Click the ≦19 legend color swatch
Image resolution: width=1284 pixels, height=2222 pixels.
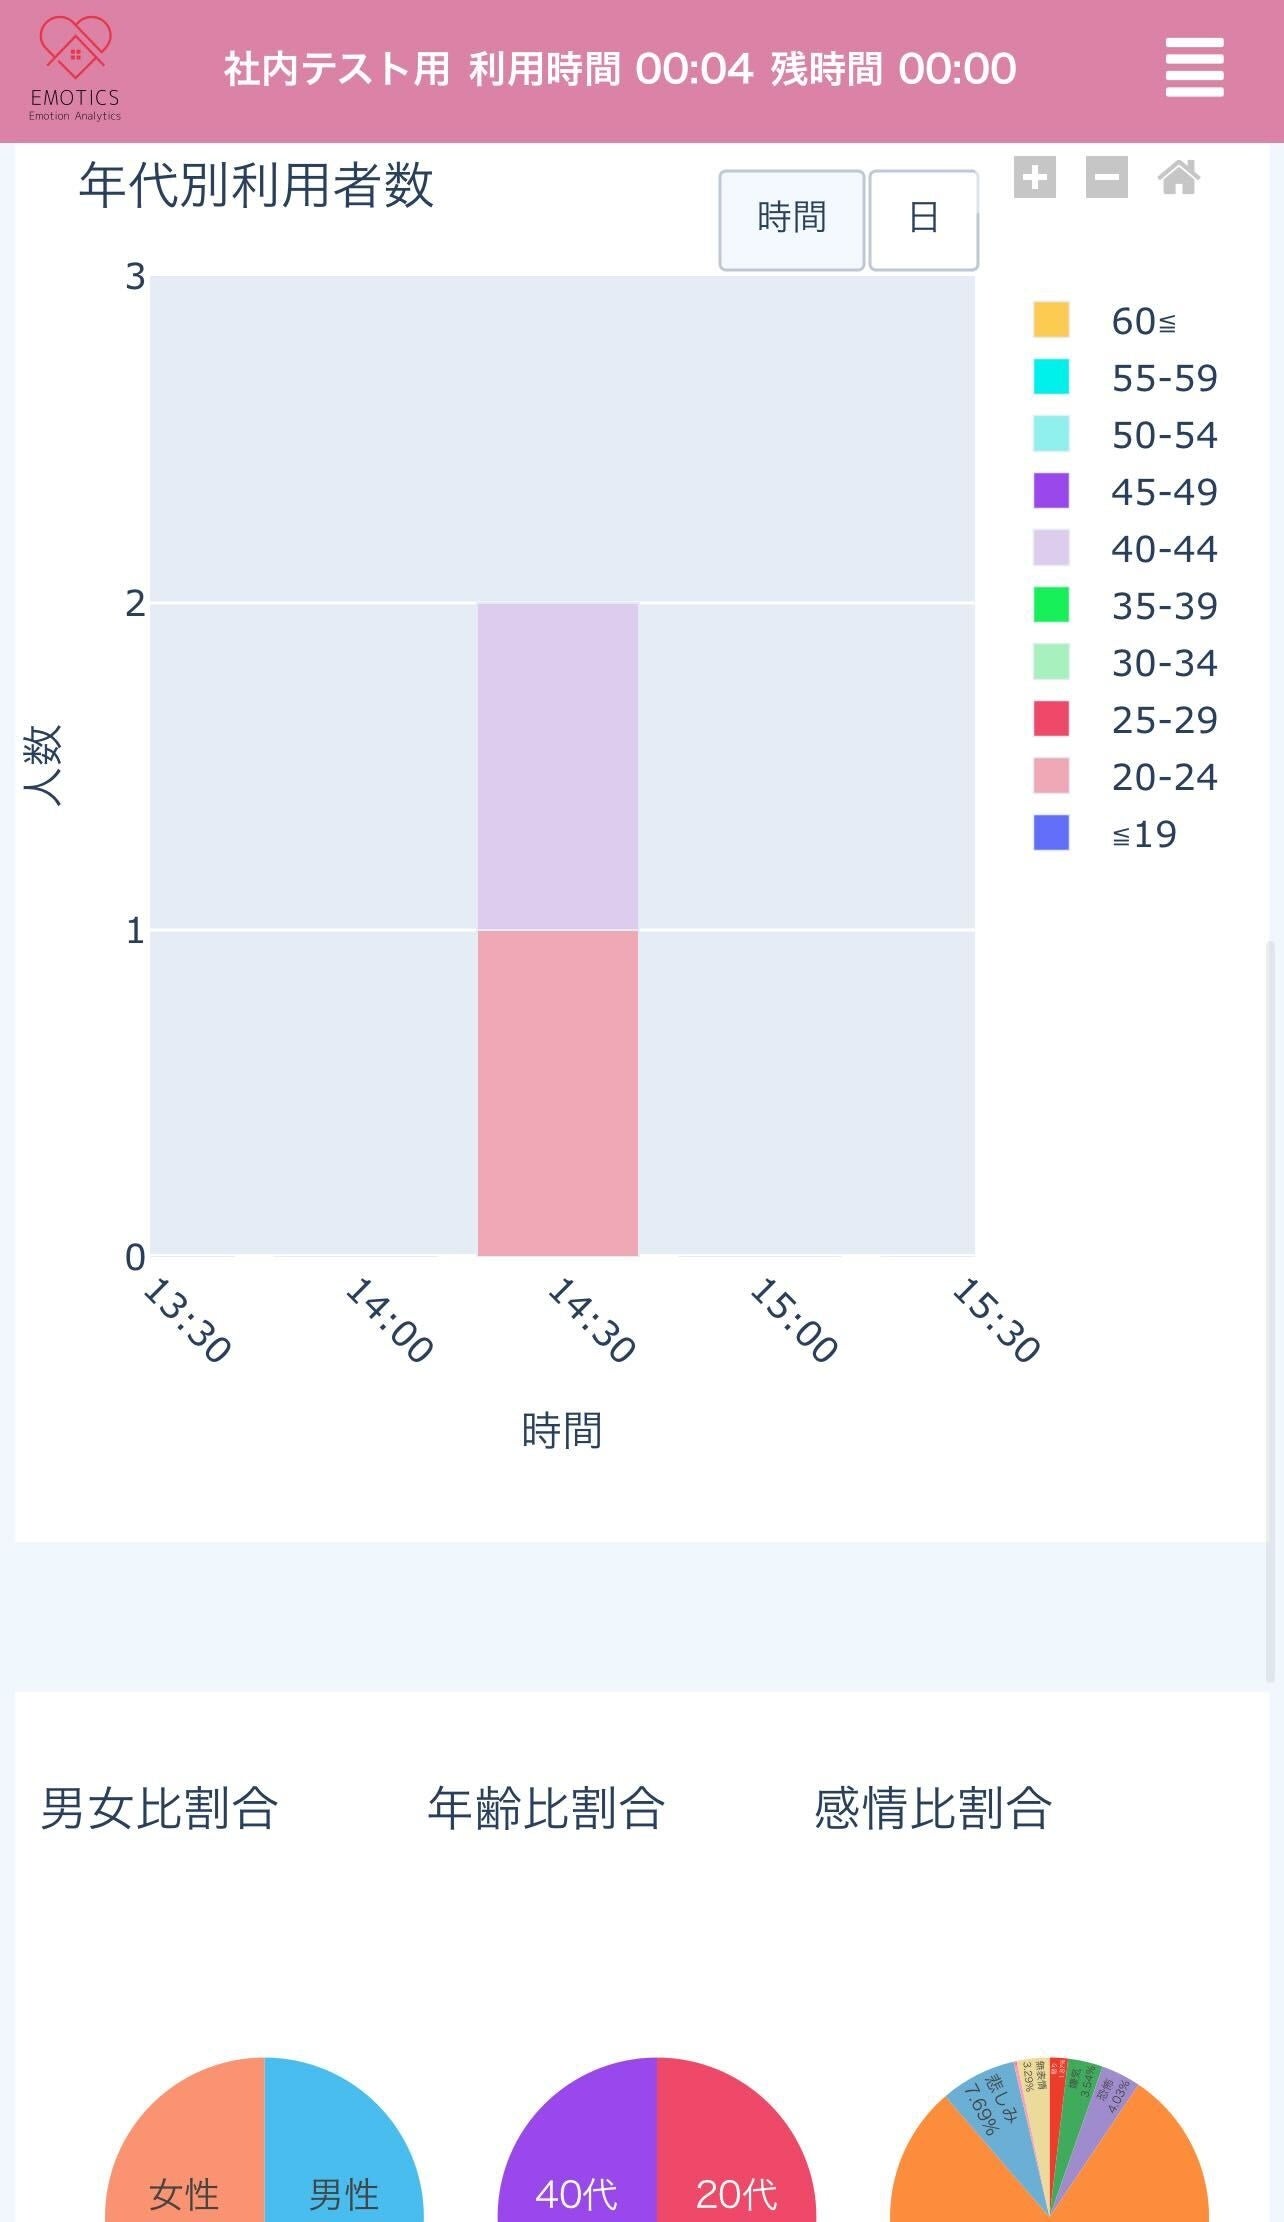1051,833
